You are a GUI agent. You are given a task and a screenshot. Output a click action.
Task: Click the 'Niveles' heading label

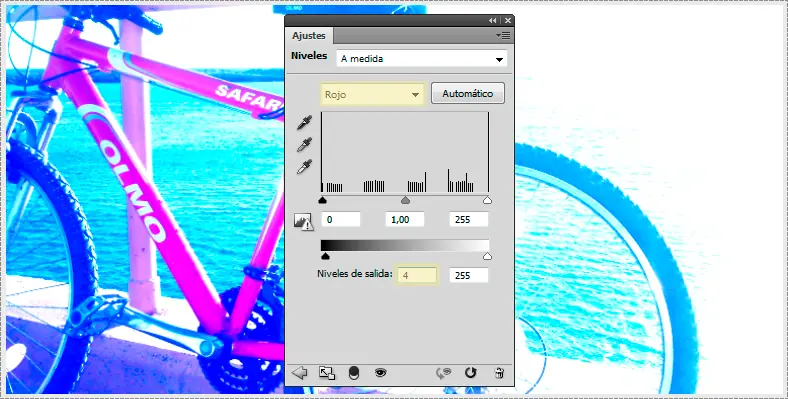309,56
